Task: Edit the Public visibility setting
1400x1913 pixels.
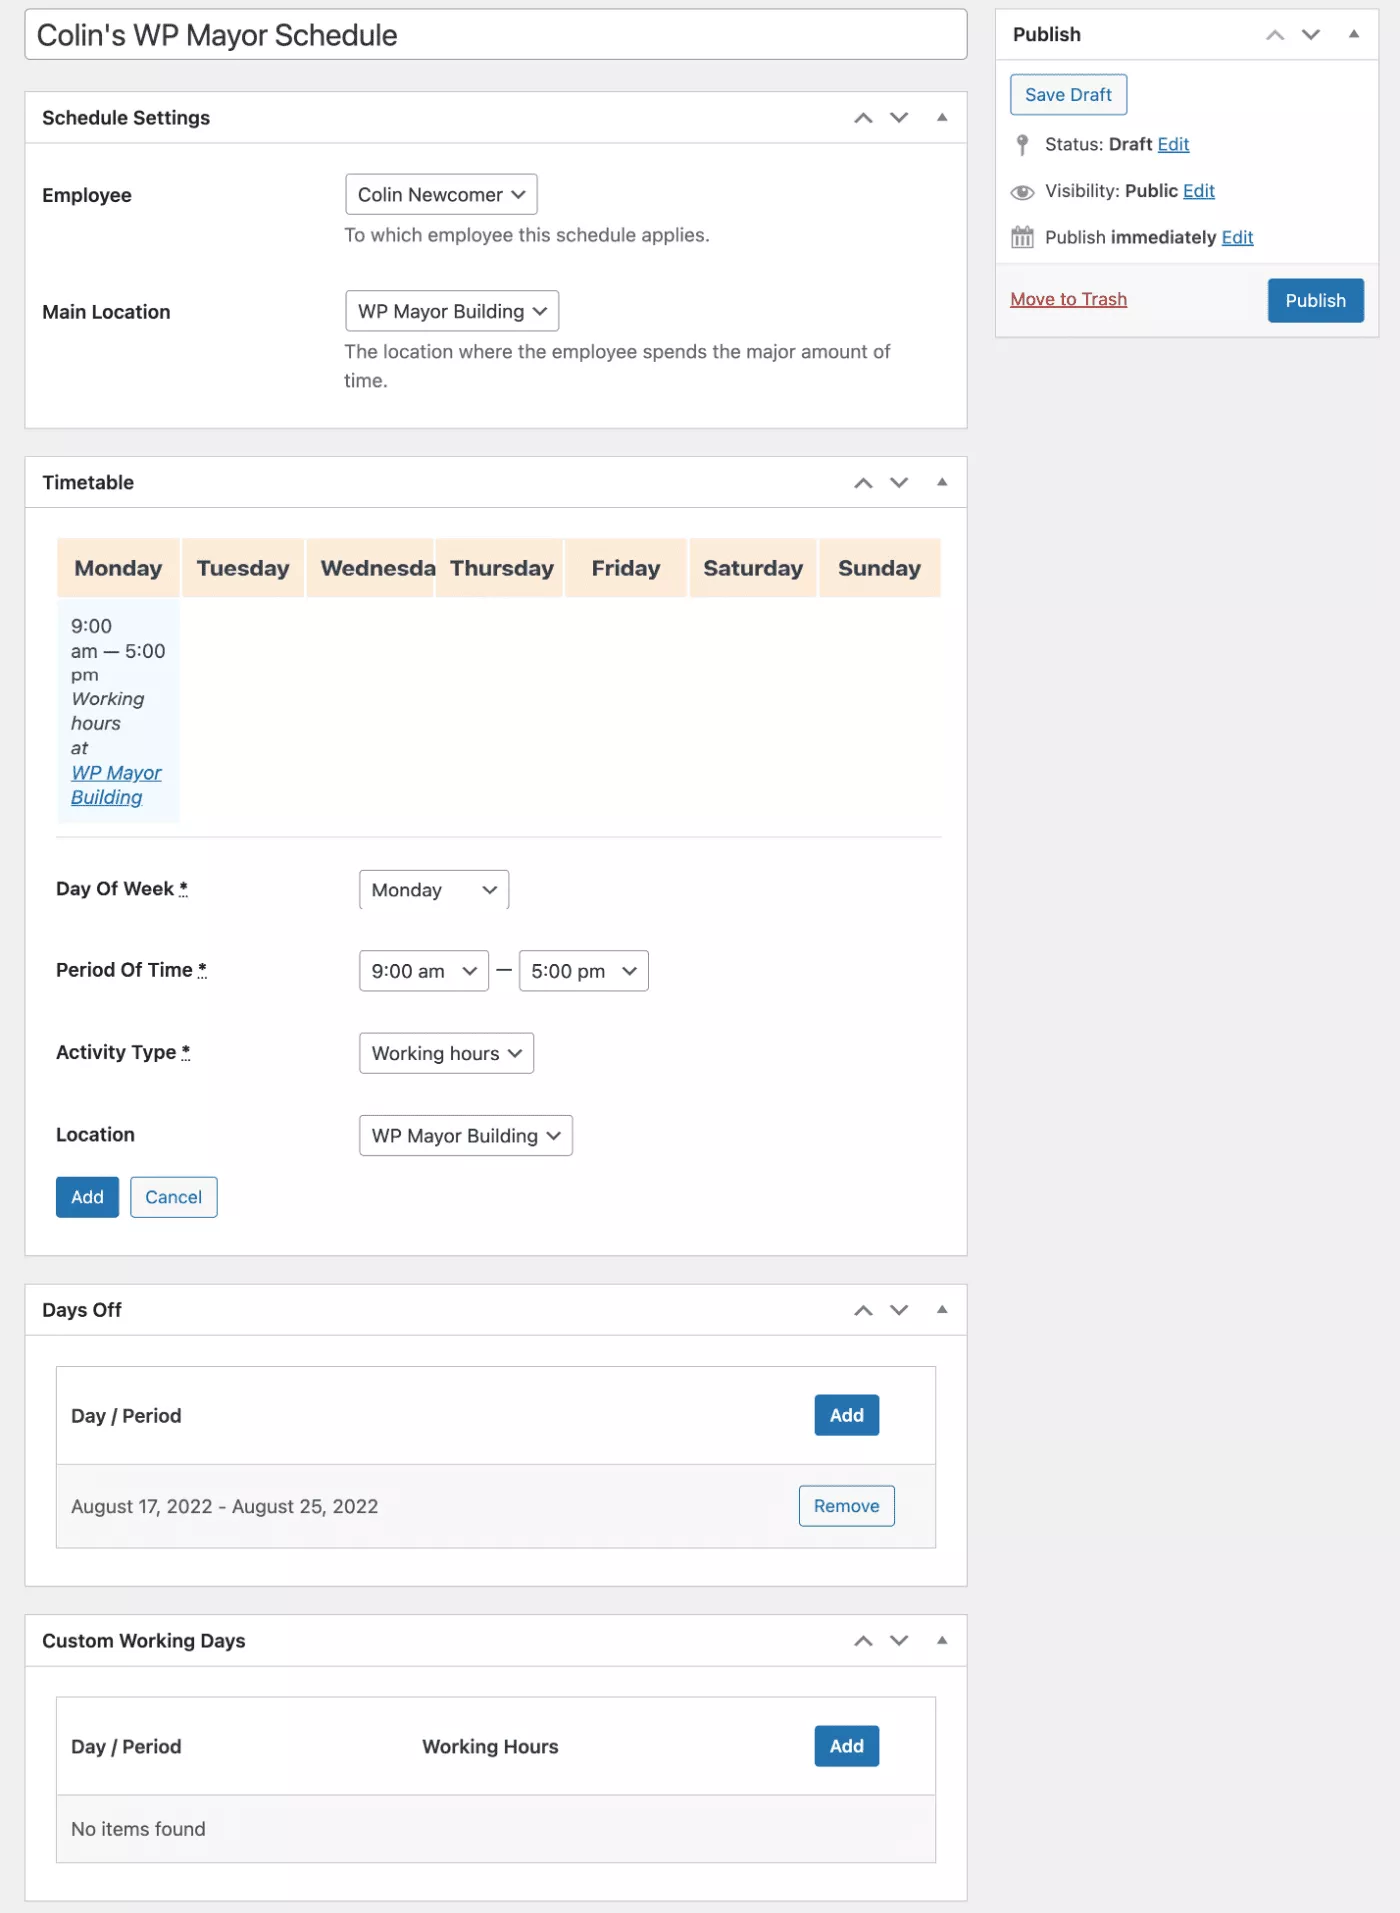Action: click(1199, 191)
